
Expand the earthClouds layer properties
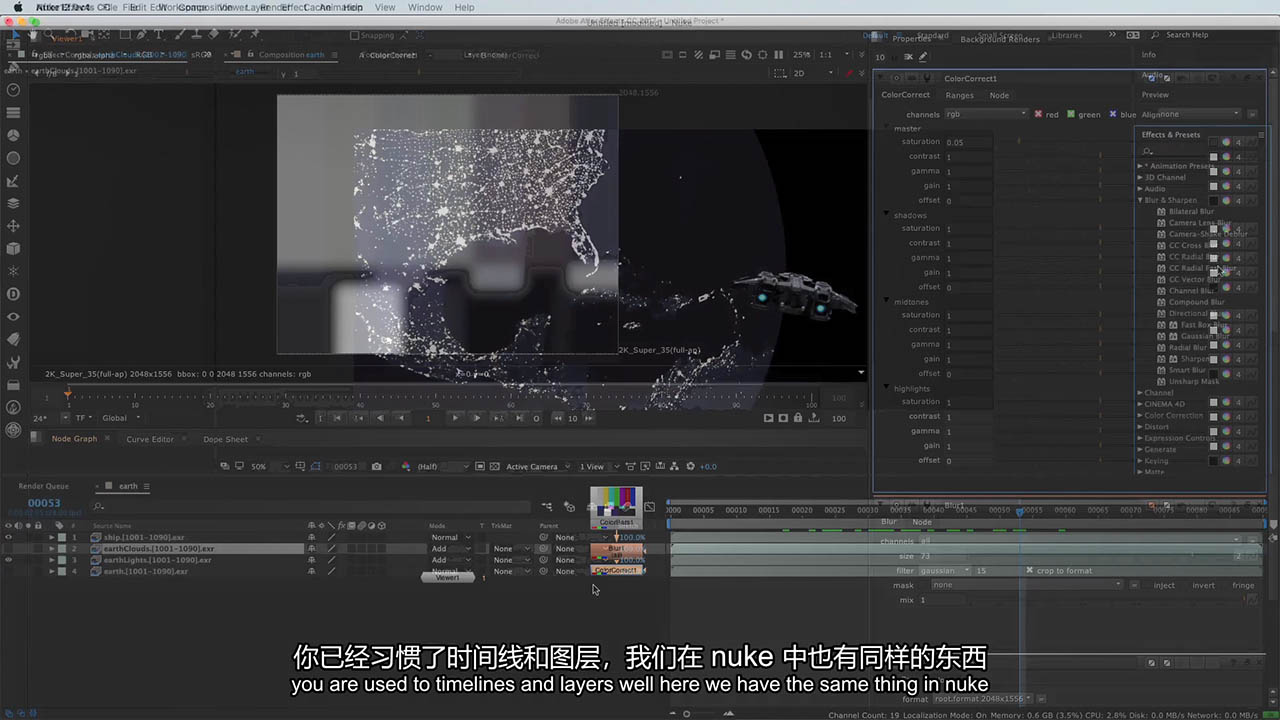tap(52, 549)
